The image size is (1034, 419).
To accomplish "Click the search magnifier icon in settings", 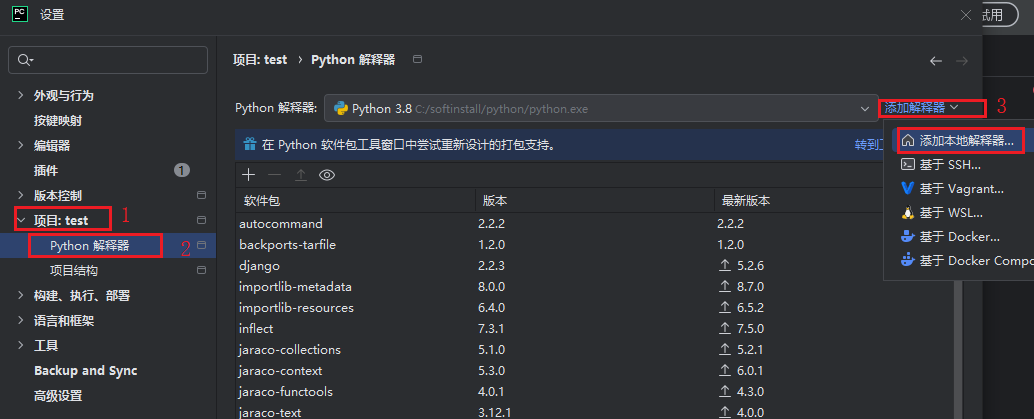I will [x=25, y=60].
